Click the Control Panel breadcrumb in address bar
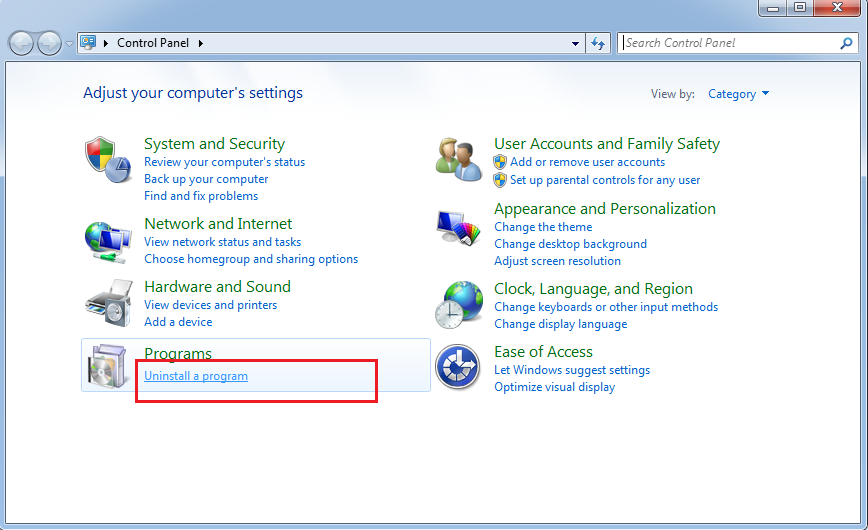 154,43
